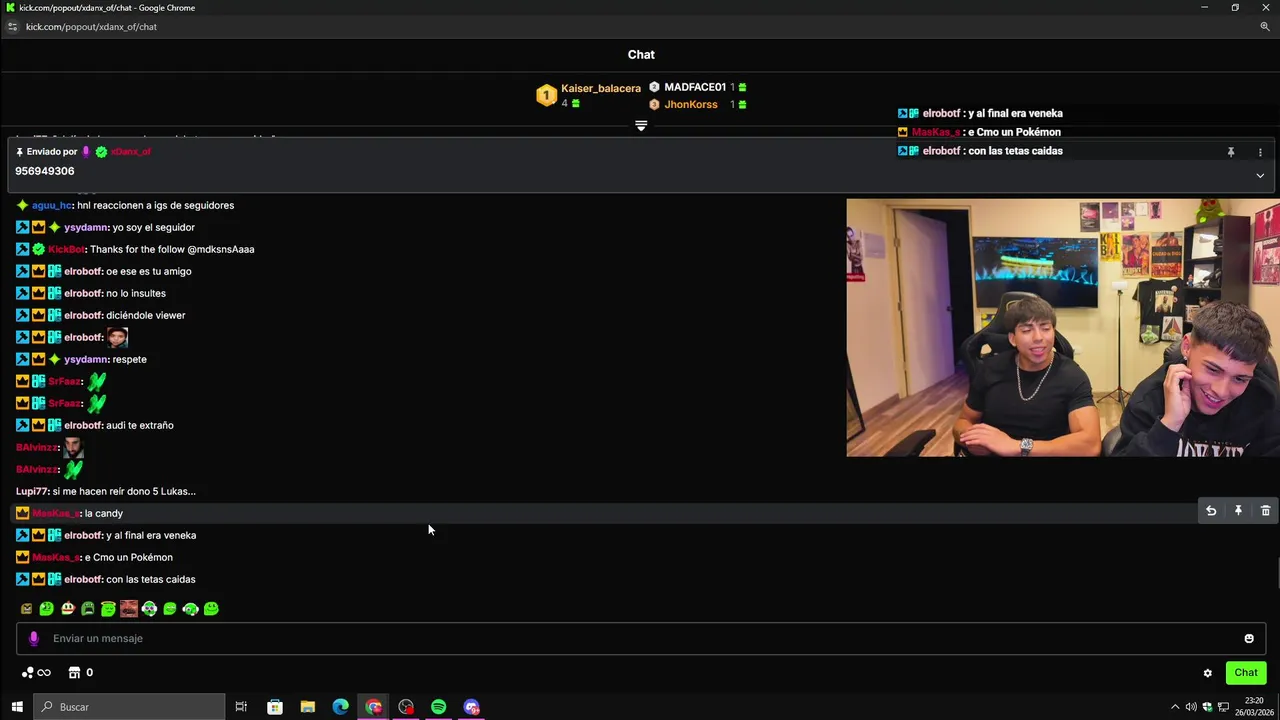Viewport: 1280px width, 720px height.
Task: Click message "oe ese es tu amigo"
Action: pyautogui.click(x=149, y=271)
